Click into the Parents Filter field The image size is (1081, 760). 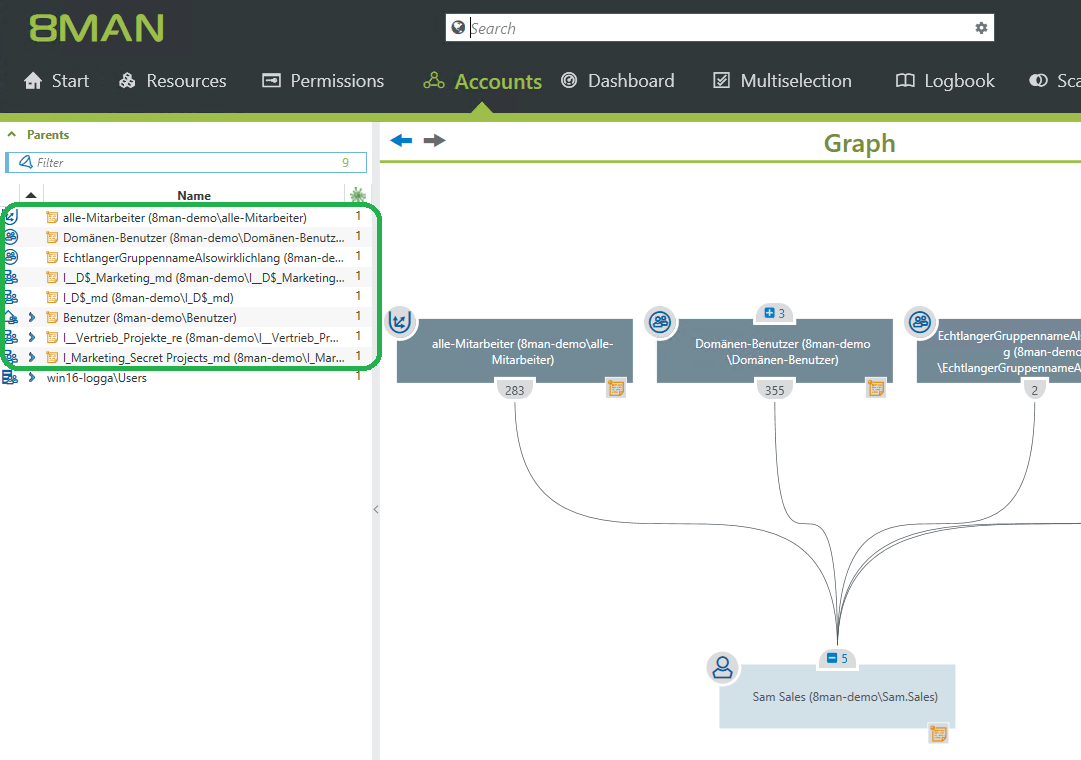[x=186, y=163]
